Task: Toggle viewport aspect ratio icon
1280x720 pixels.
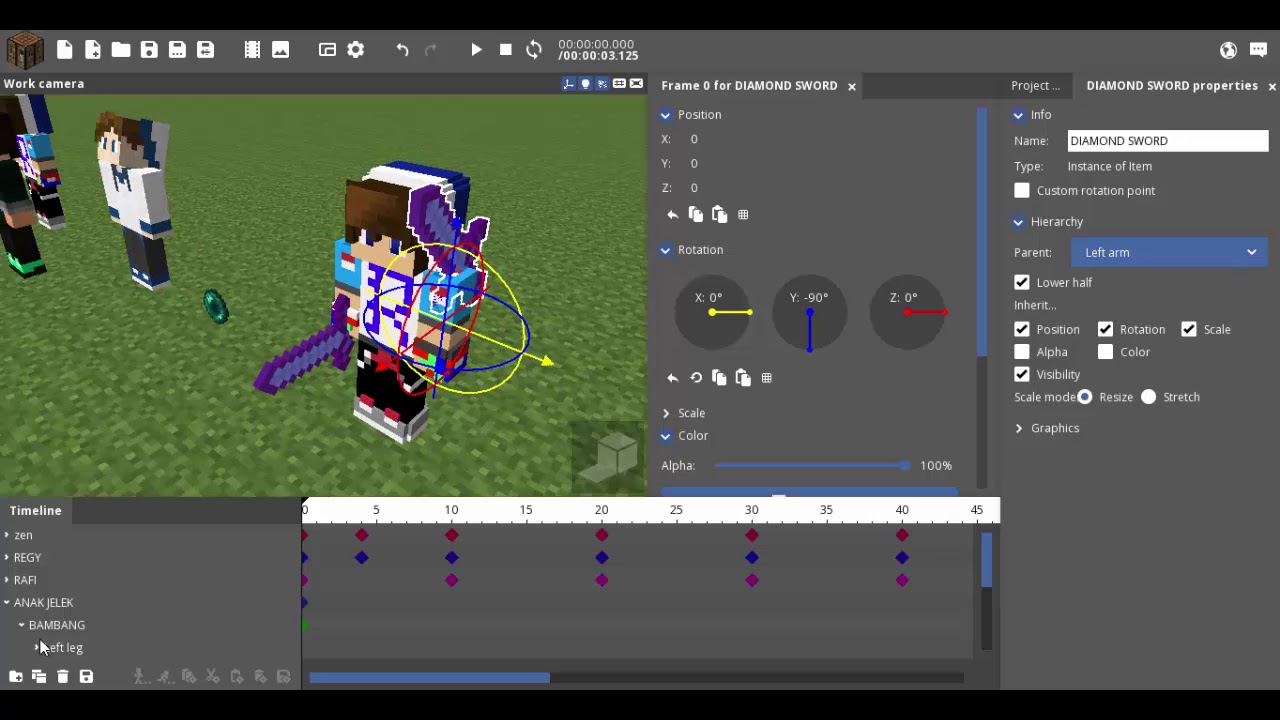Action: [x=636, y=84]
